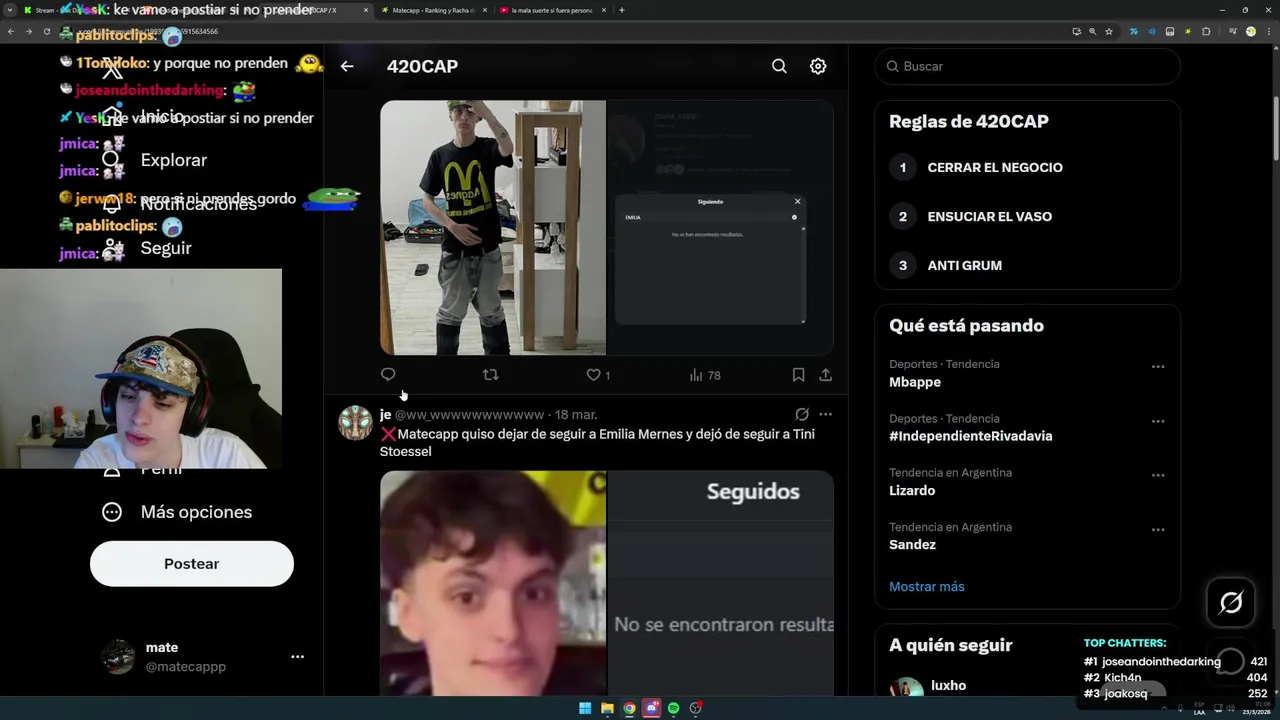
Task: Open Spotify from the taskbar
Action: point(673,708)
